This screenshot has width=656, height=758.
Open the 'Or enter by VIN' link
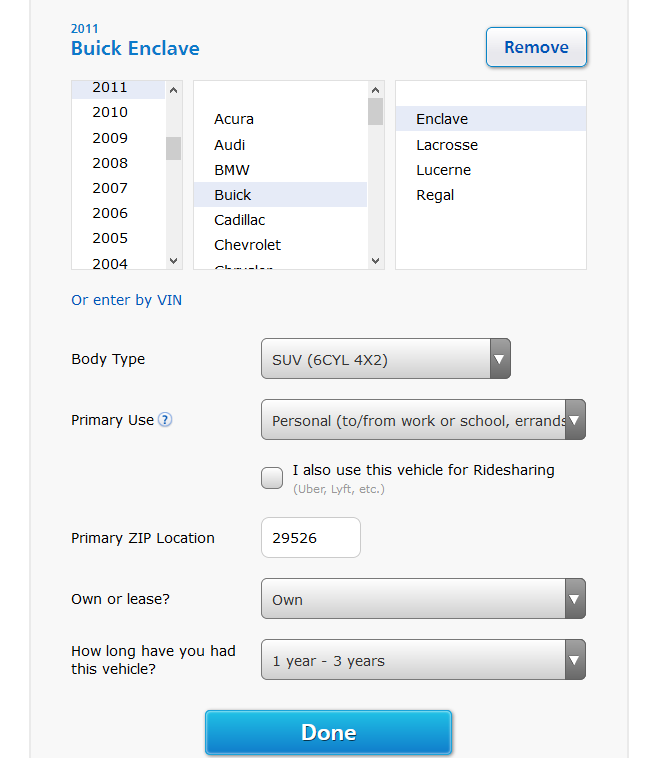tap(127, 300)
